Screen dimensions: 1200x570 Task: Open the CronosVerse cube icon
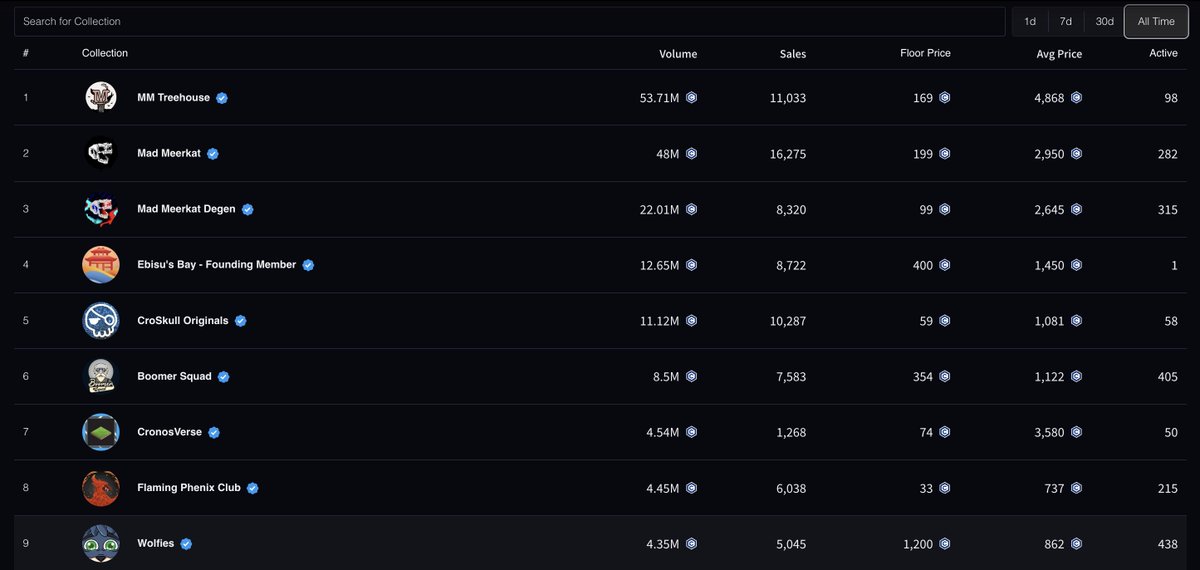100,432
